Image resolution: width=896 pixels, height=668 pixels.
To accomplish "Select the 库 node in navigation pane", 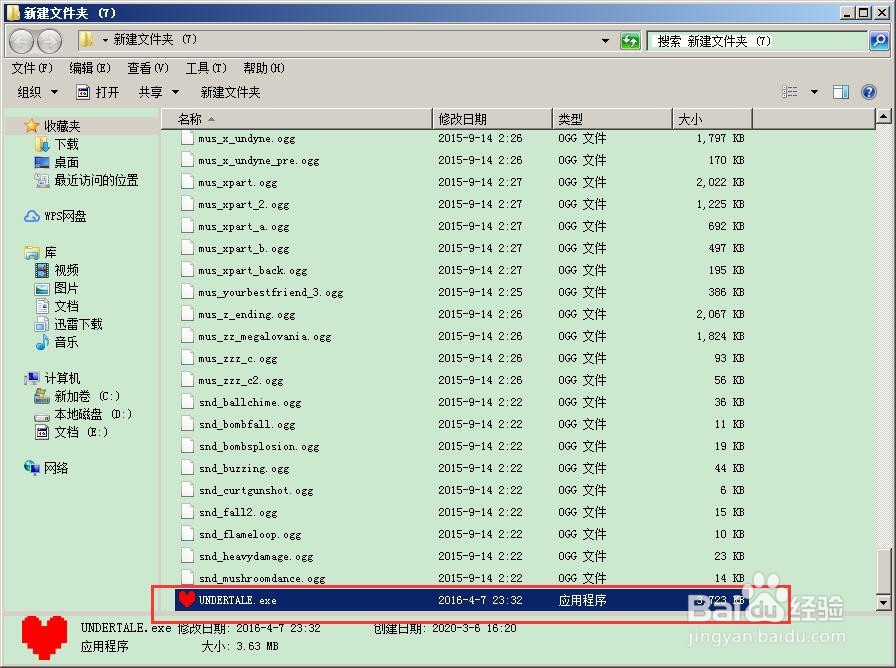I will click(50, 252).
